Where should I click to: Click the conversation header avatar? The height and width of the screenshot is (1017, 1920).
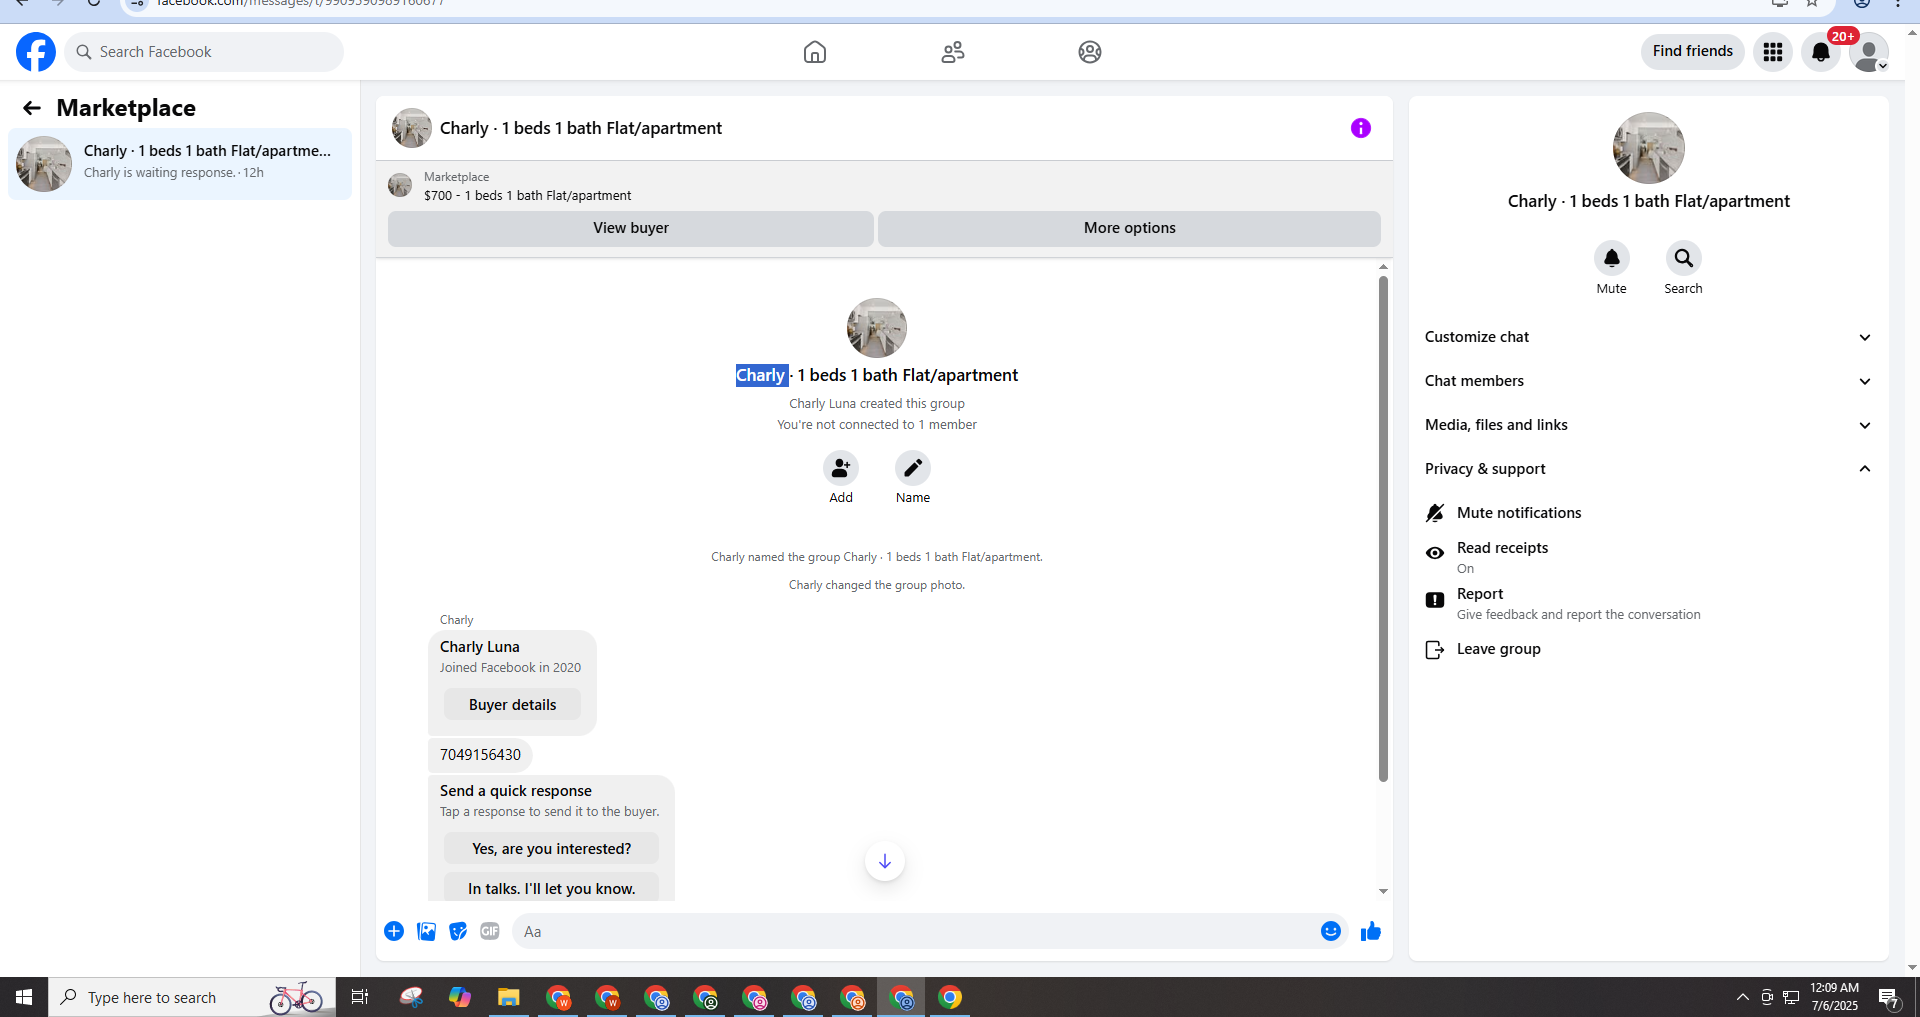point(412,128)
